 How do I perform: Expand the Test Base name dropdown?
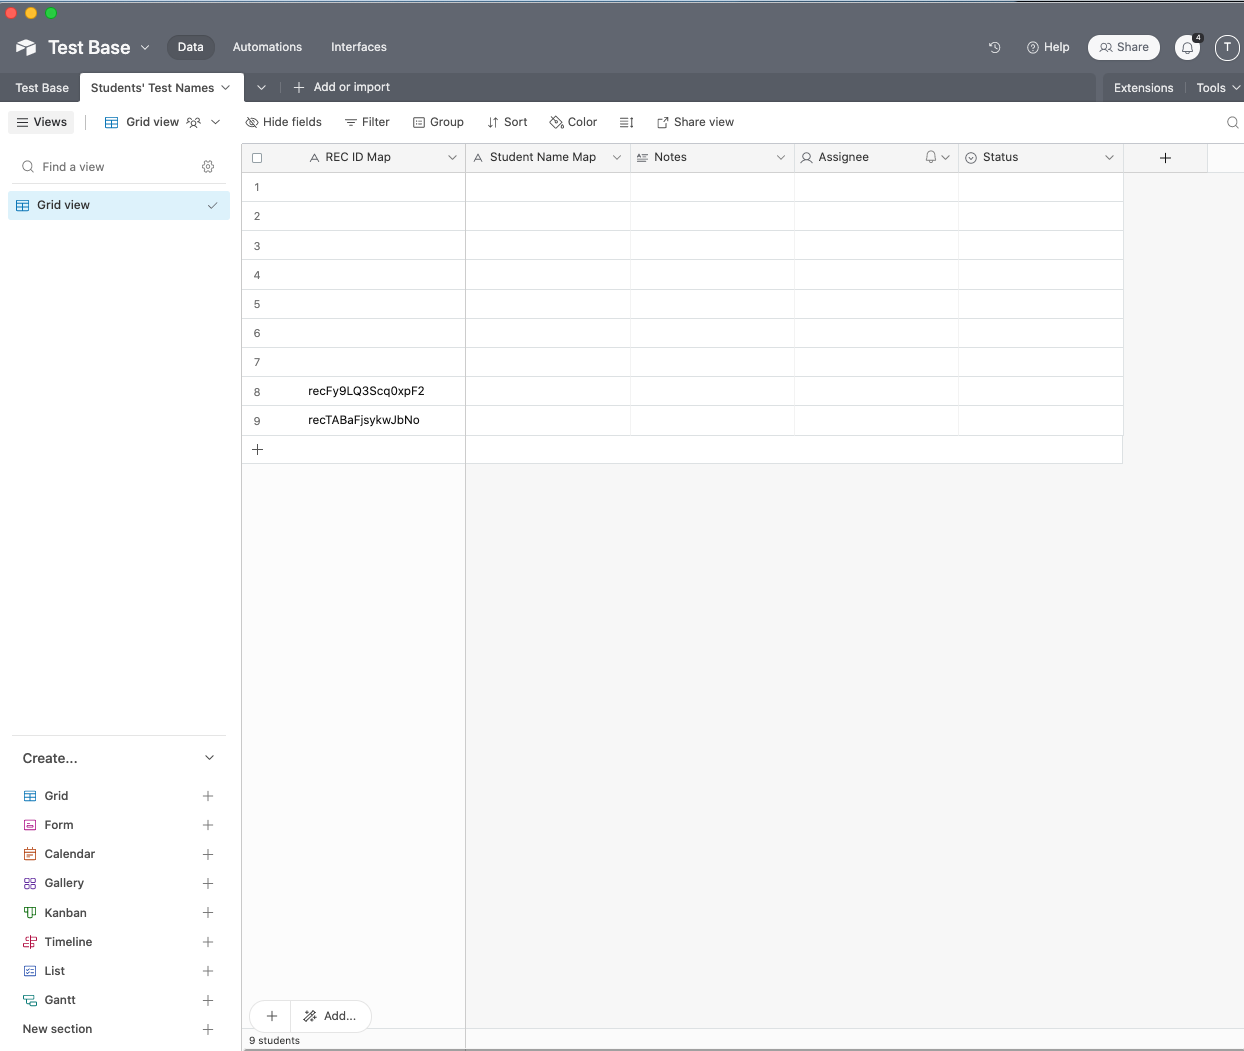(145, 47)
